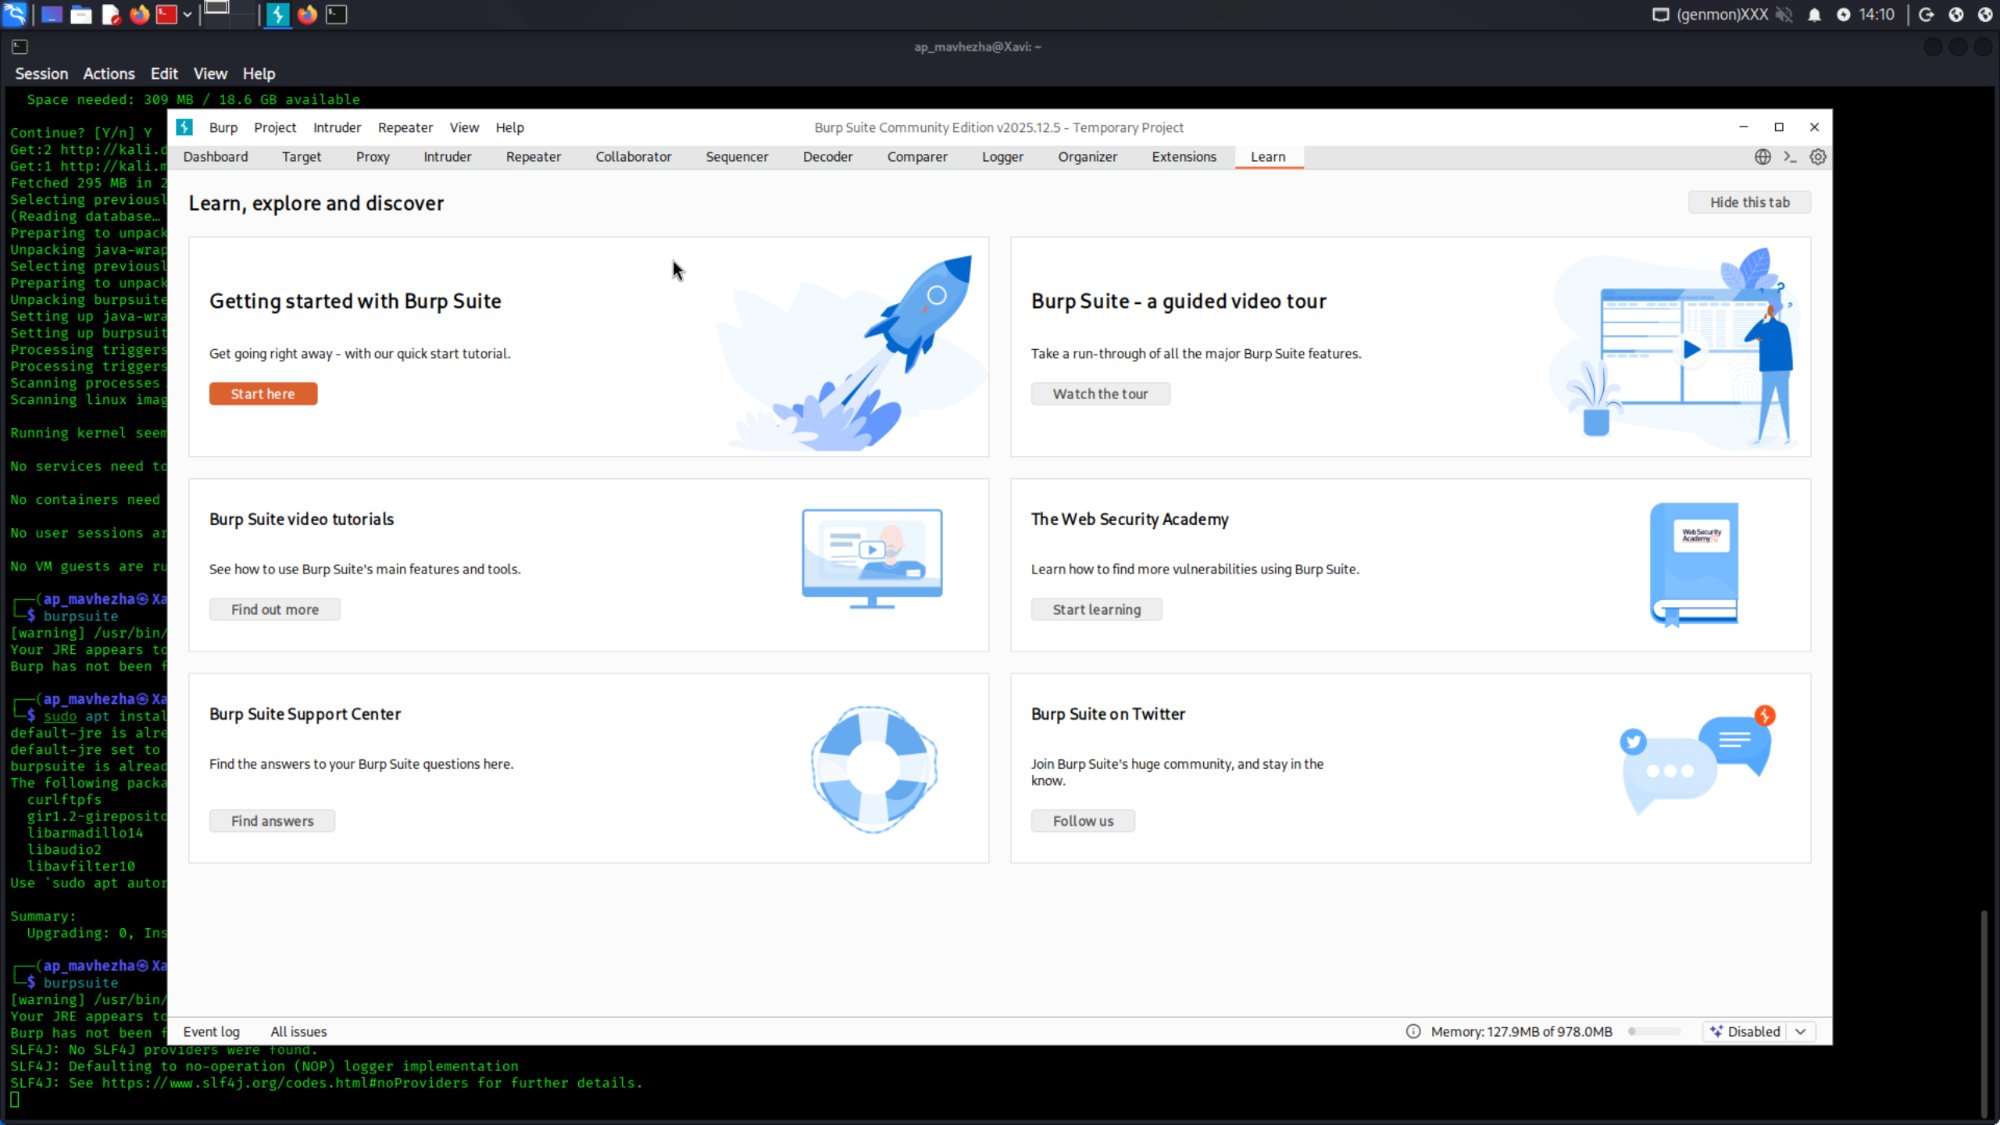Open the View menu in Burp Suite

point(464,127)
